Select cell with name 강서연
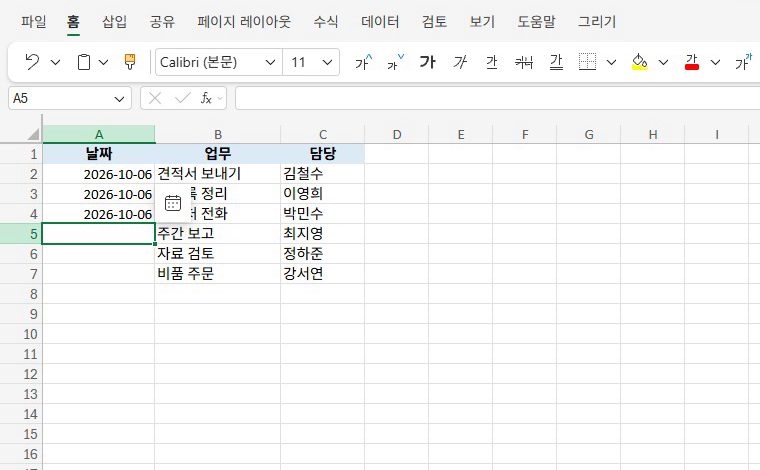Viewport: 760px width, 470px height. 323,274
